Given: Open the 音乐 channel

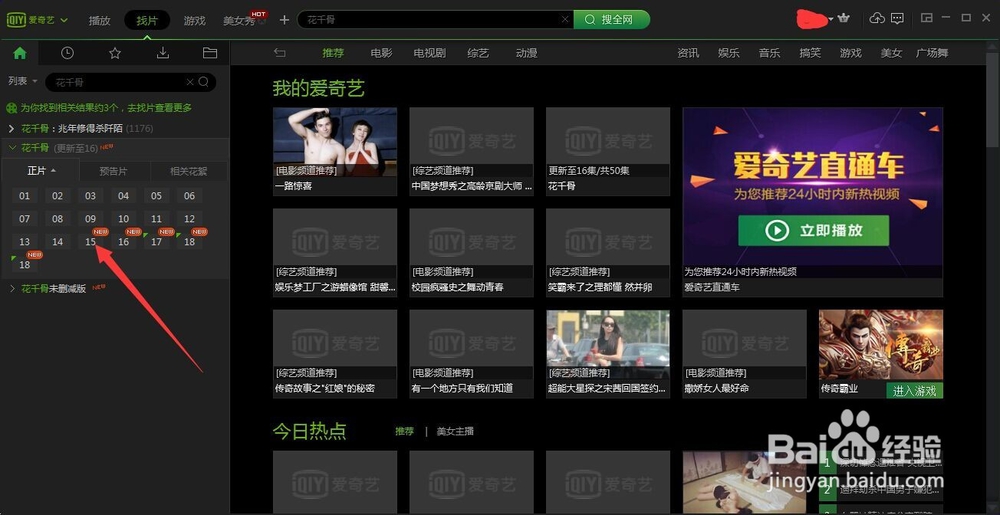Looking at the screenshot, I should [x=769, y=53].
